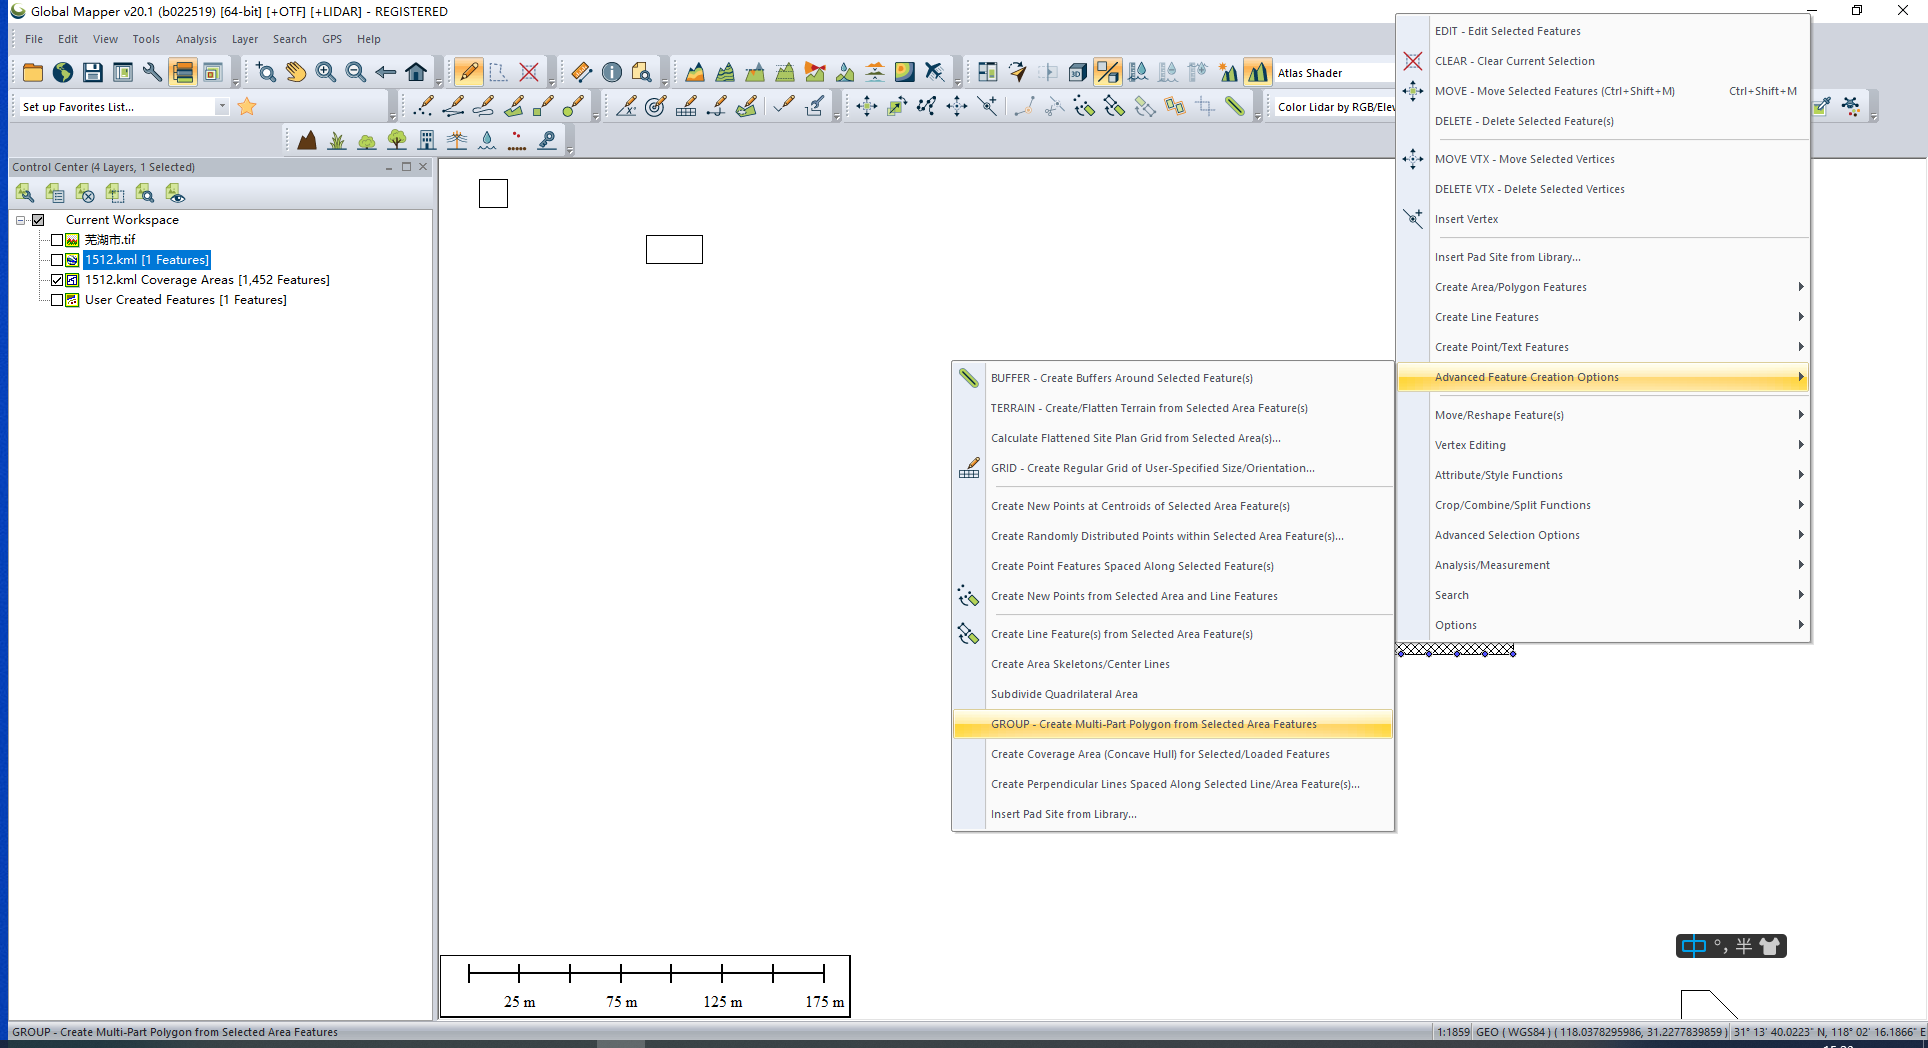1928x1048 pixels.
Task: Enable the User Created Features layer checkbox
Action: 57,300
